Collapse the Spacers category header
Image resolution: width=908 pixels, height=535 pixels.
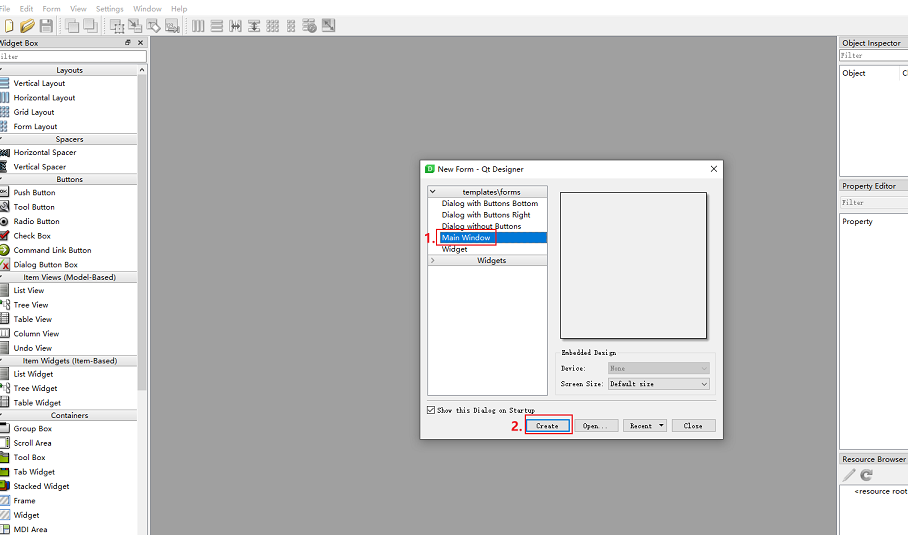pyautogui.click(x=69, y=139)
